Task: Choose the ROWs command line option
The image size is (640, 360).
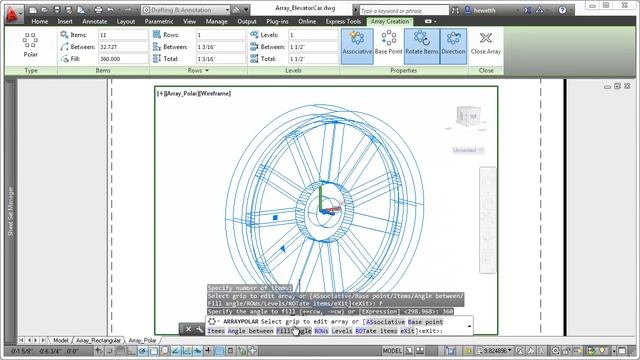Action: [x=321, y=331]
